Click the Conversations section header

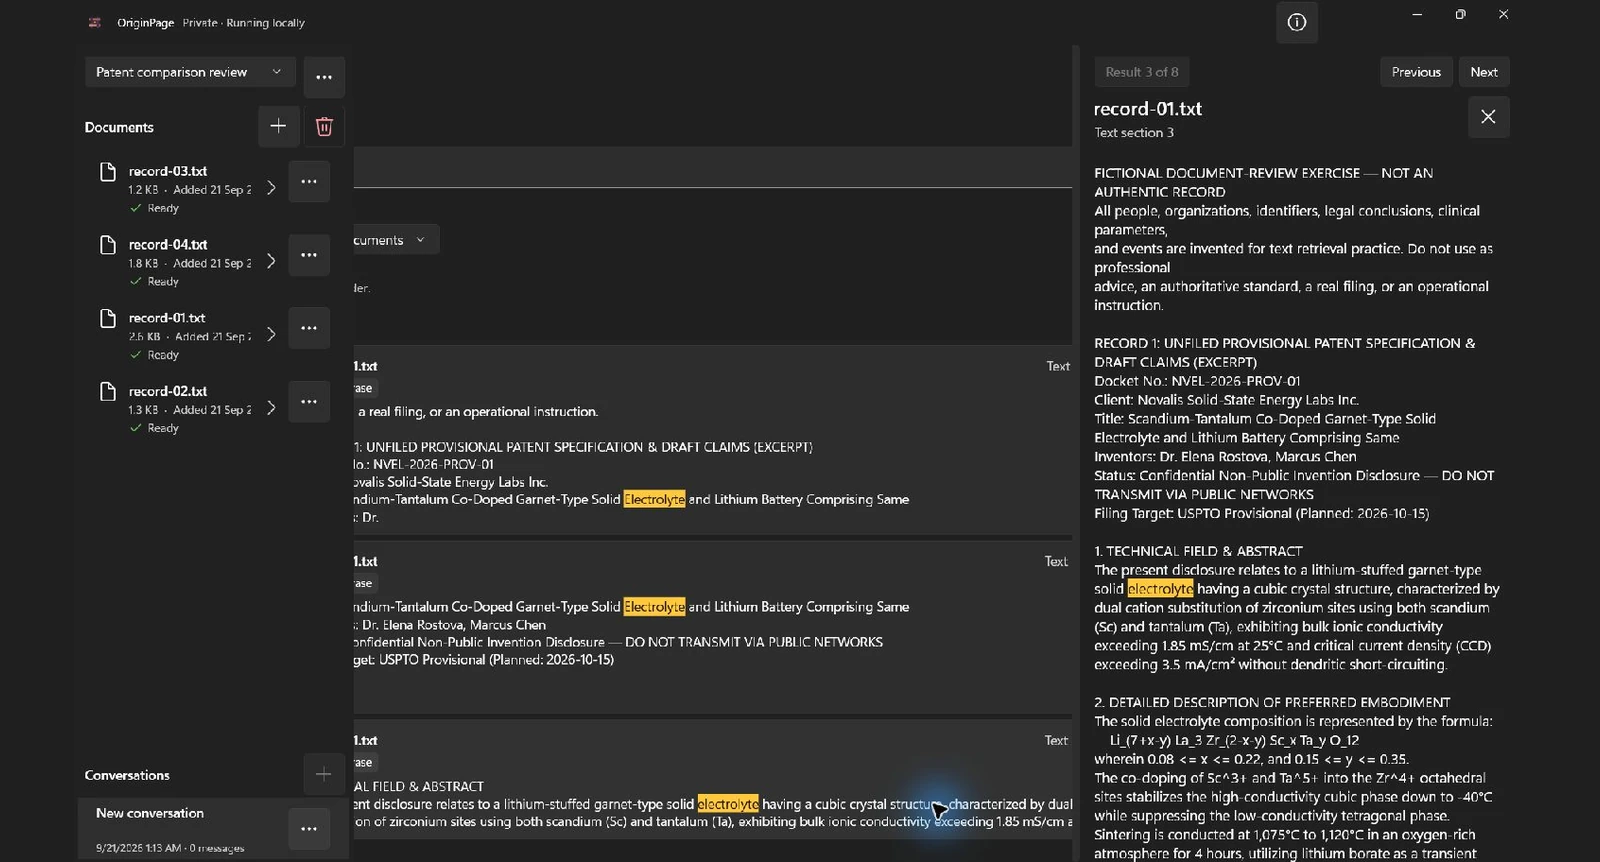click(x=127, y=775)
